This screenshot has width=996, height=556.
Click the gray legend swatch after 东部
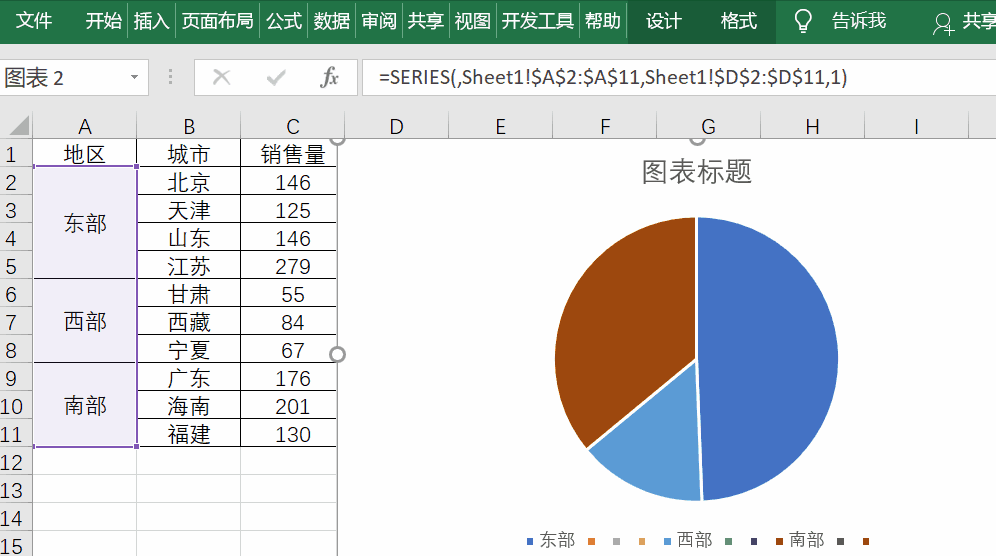click(616, 541)
